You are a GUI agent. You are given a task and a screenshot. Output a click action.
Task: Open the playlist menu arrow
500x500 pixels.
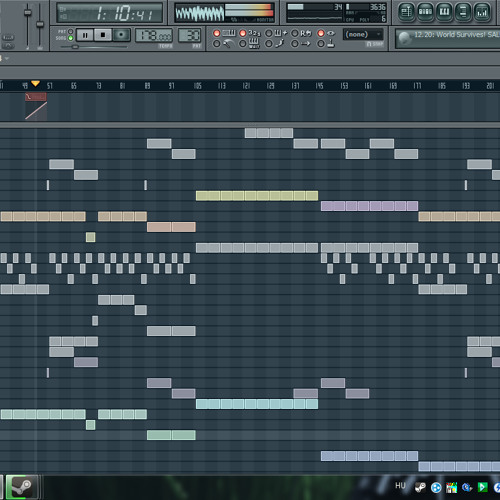6,59
